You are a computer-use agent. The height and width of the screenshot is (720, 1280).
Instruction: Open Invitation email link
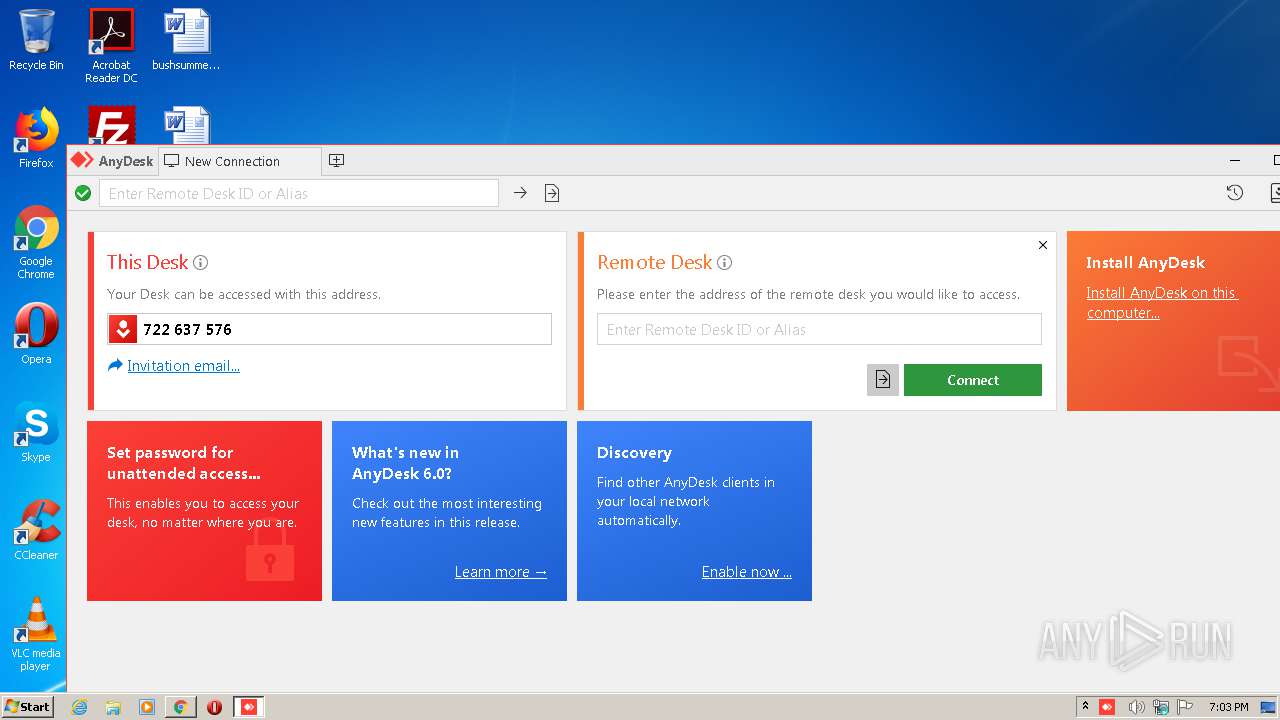183,366
